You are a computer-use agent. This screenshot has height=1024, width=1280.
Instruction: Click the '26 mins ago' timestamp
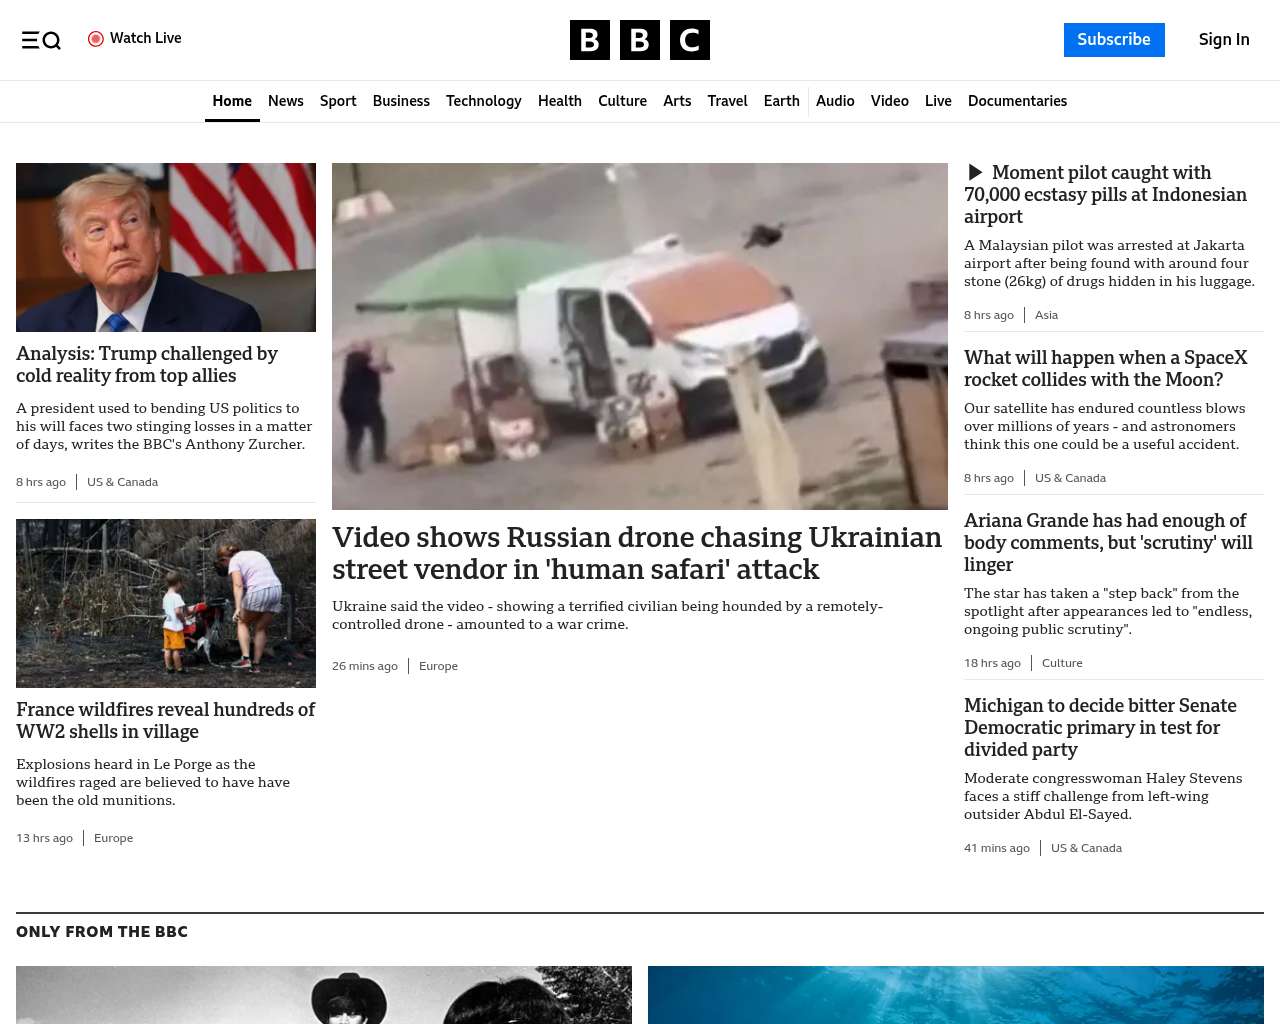click(x=365, y=666)
